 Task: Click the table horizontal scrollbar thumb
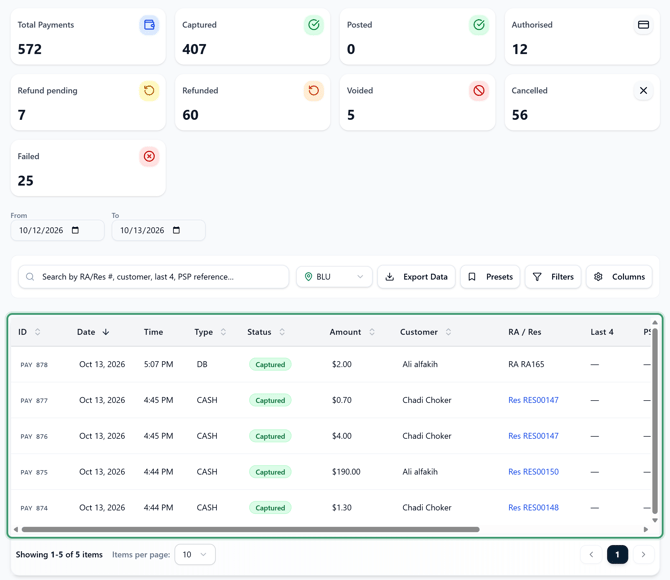(250, 530)
